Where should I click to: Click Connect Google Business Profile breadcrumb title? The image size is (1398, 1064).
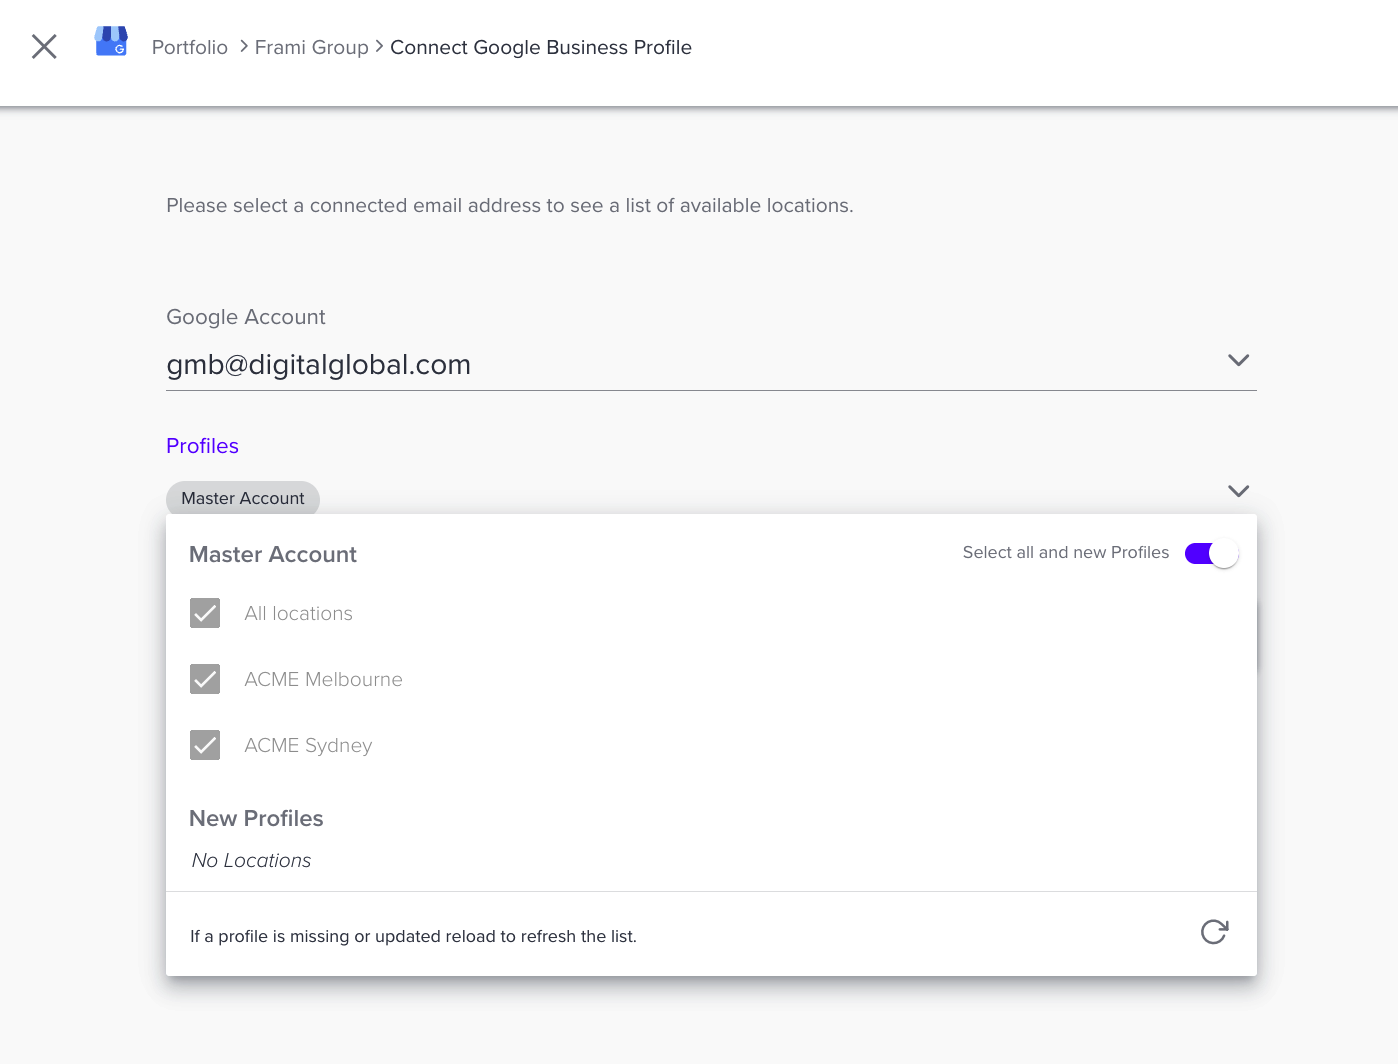541,47
